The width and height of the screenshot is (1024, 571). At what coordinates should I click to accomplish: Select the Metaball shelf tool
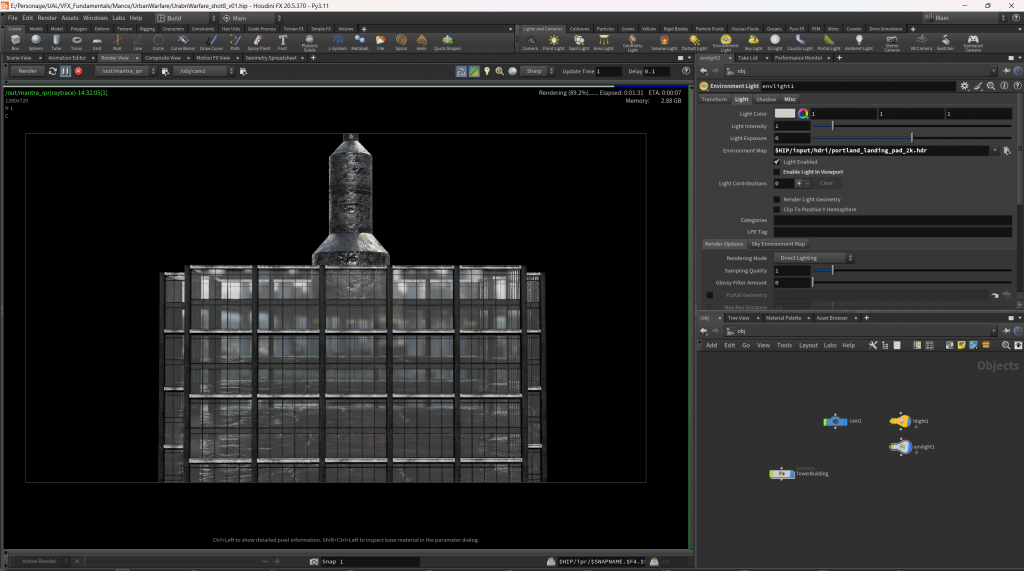point(360,42)
